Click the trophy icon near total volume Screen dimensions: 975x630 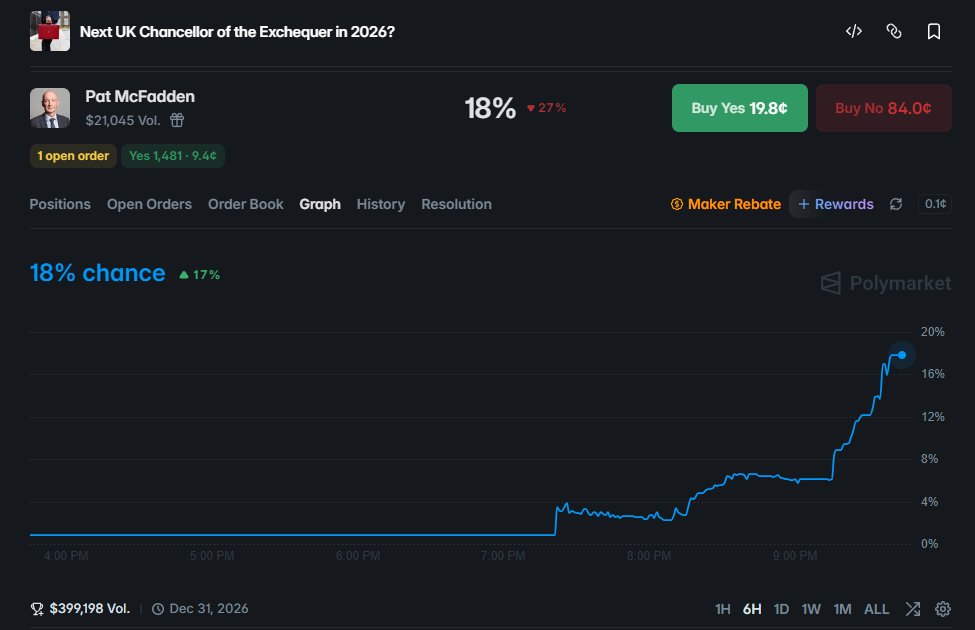[37, 609]
